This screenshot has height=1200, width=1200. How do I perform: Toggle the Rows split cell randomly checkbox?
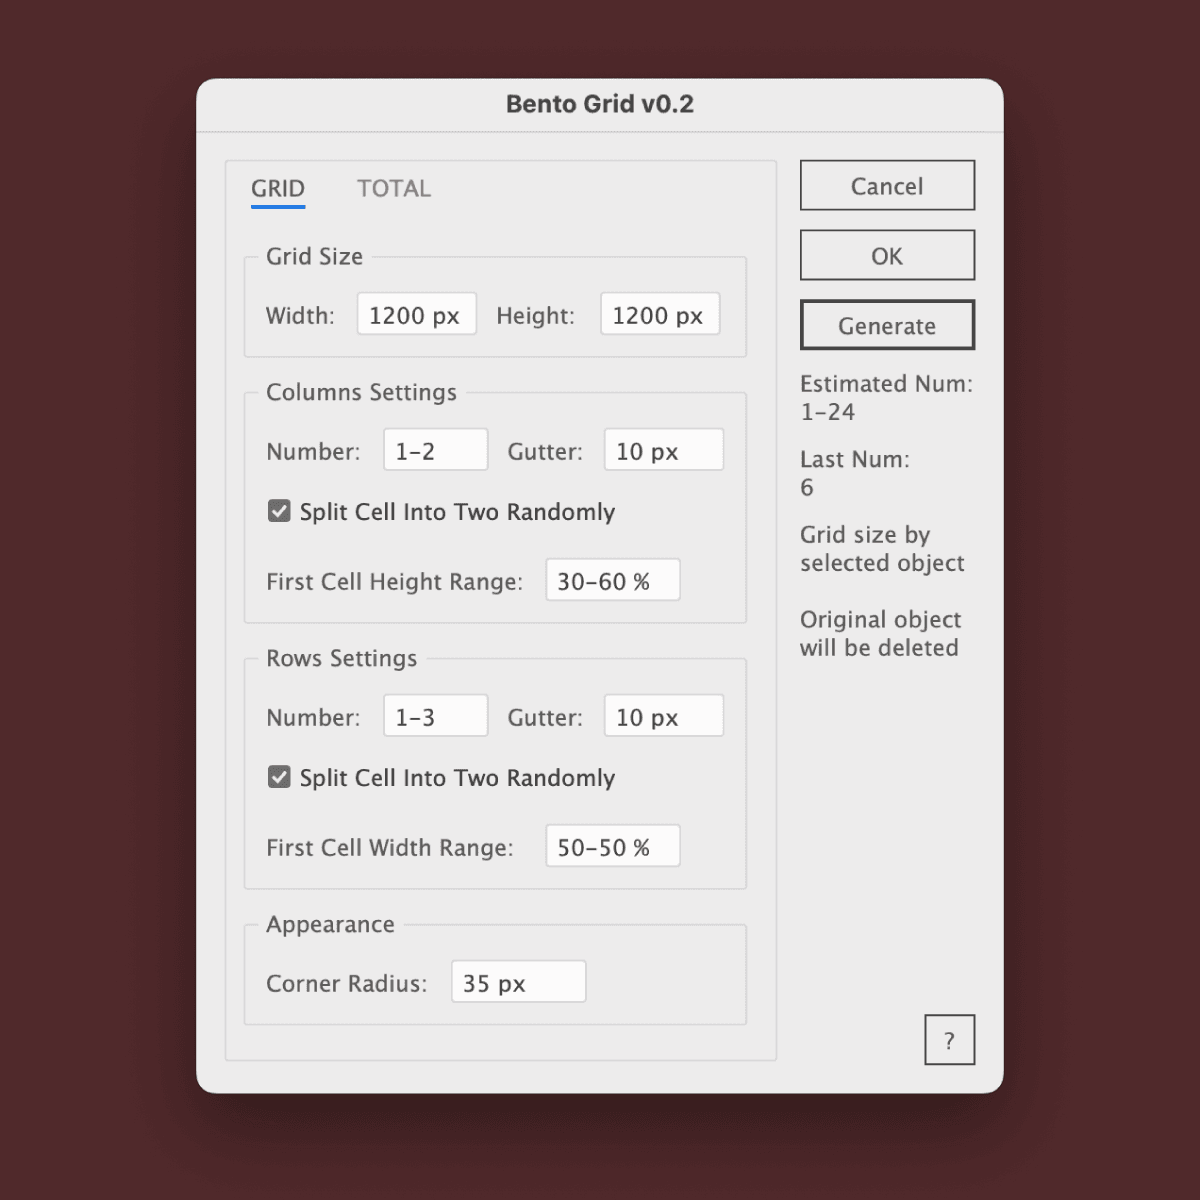(279, 777)
